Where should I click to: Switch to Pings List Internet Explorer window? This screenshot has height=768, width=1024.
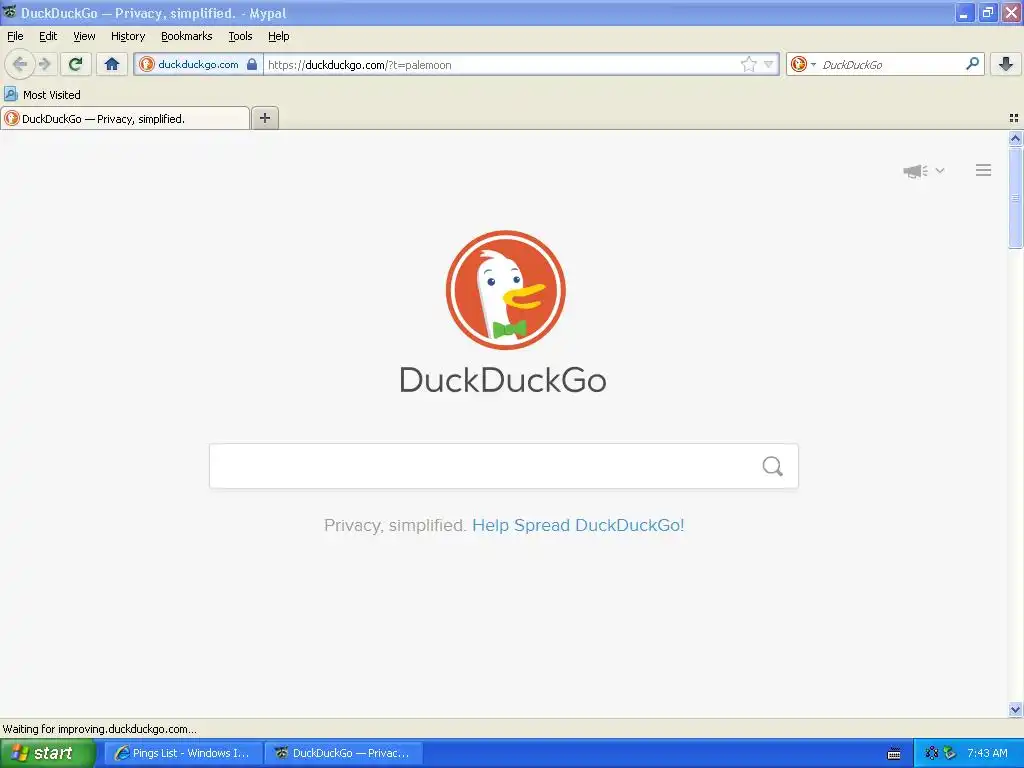click(x=184, y=753)
